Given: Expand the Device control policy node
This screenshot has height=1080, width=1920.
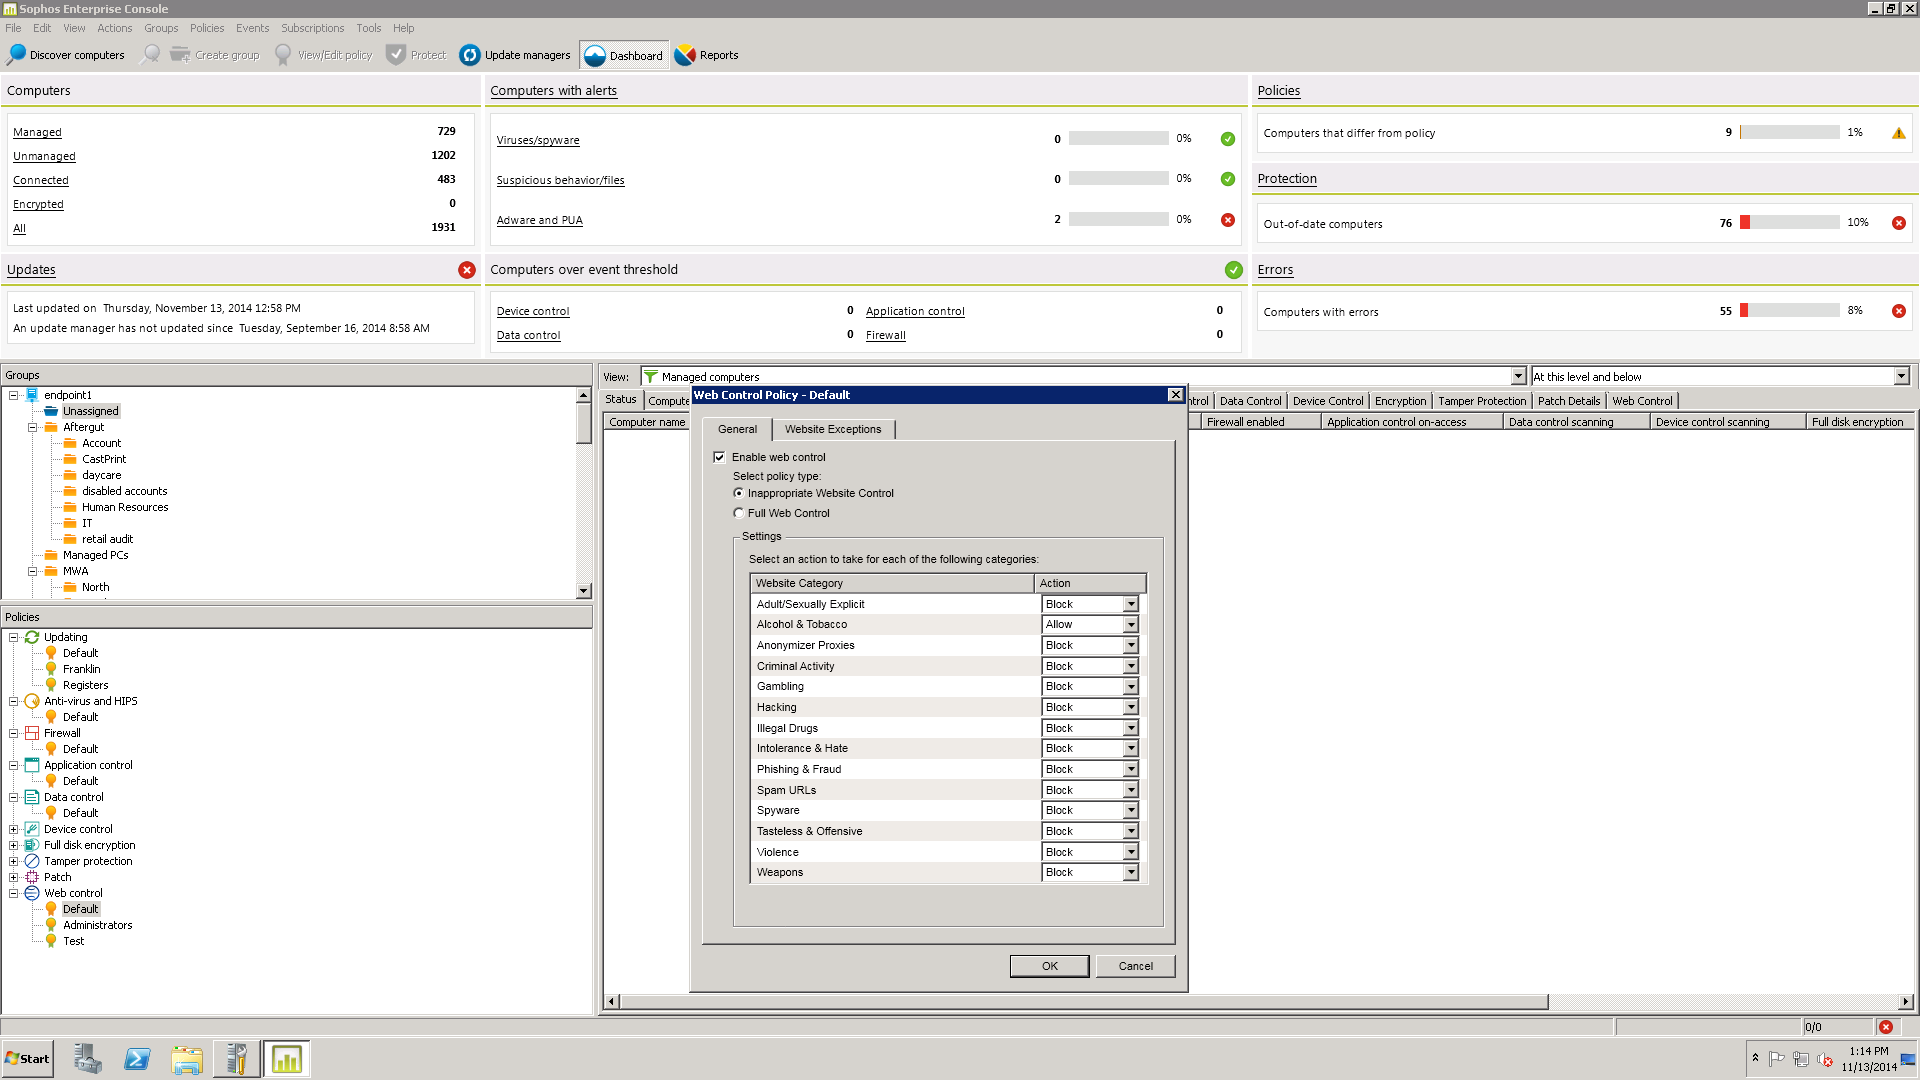Looking at the screenshot, I should point(14,829).
